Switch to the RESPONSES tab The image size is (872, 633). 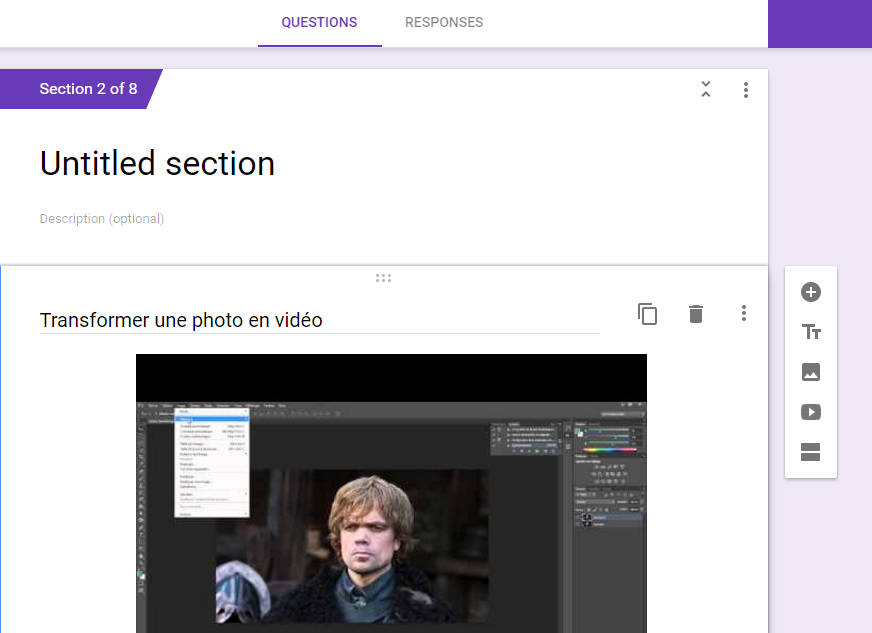(443, 22)
